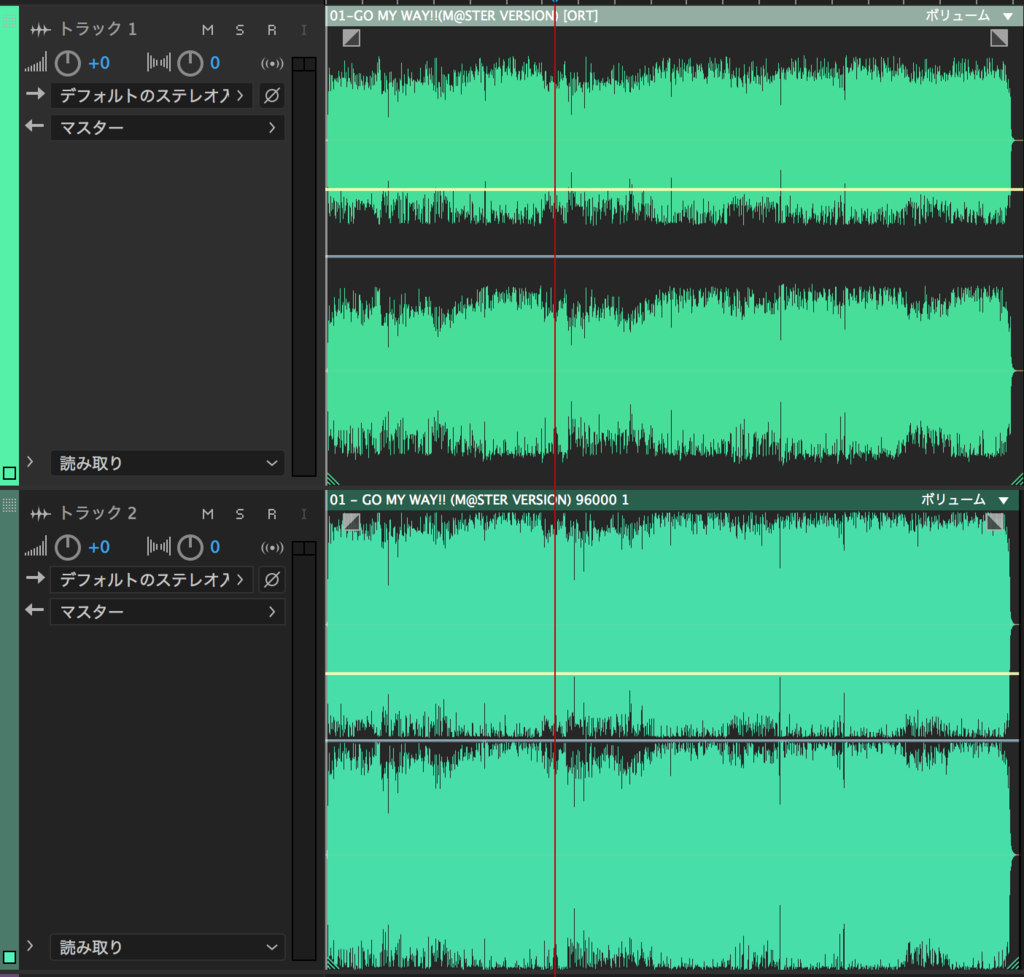Viewport: 1024px width, 977px height.
Task: Toggle Track 1 sum to mono icon
Action: tap(272, 63)
